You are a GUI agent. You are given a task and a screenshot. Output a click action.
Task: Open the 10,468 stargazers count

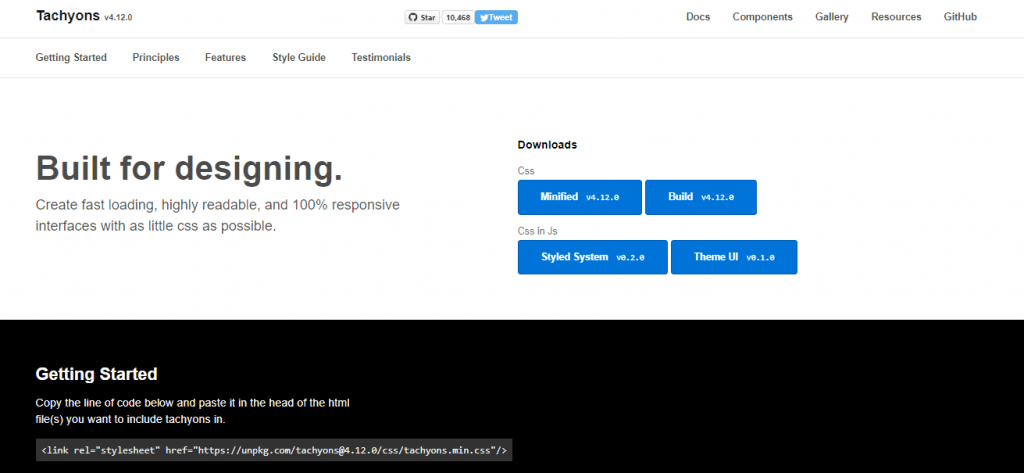(457, 17)
